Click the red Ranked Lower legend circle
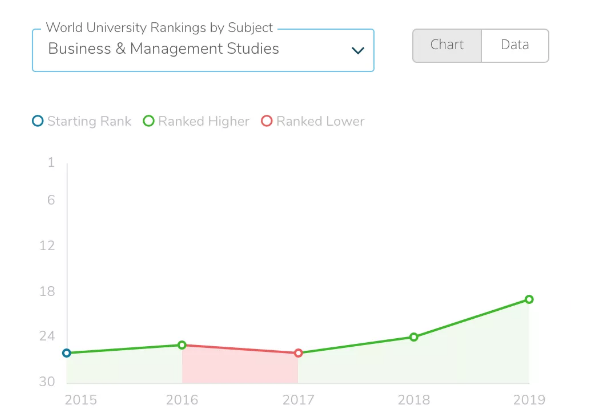 tap(267, 121)
